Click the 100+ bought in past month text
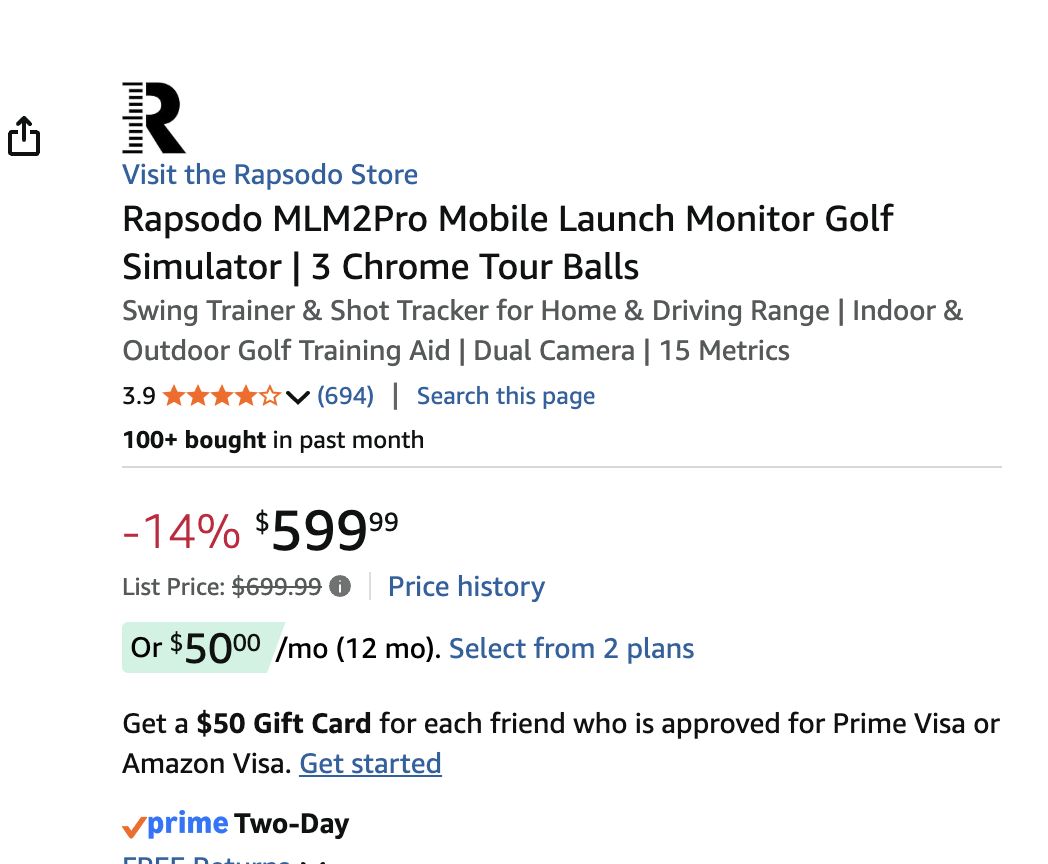1048x864 pixels. tap(273, 440)
